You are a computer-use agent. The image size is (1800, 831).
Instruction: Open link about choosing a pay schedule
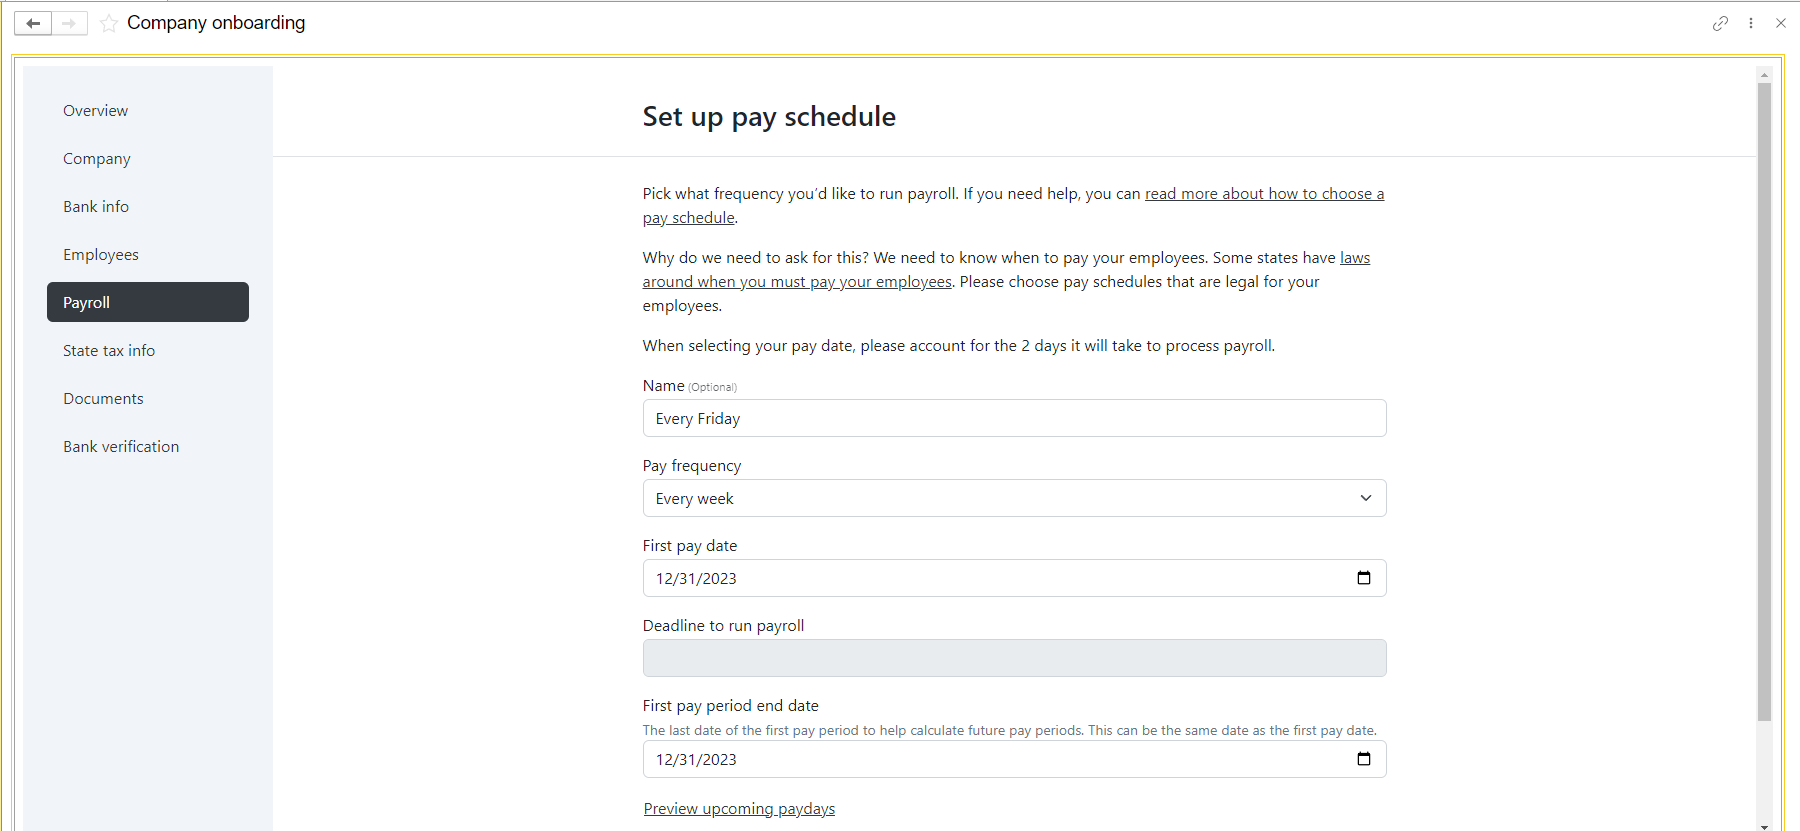(x=1264, y=194)
